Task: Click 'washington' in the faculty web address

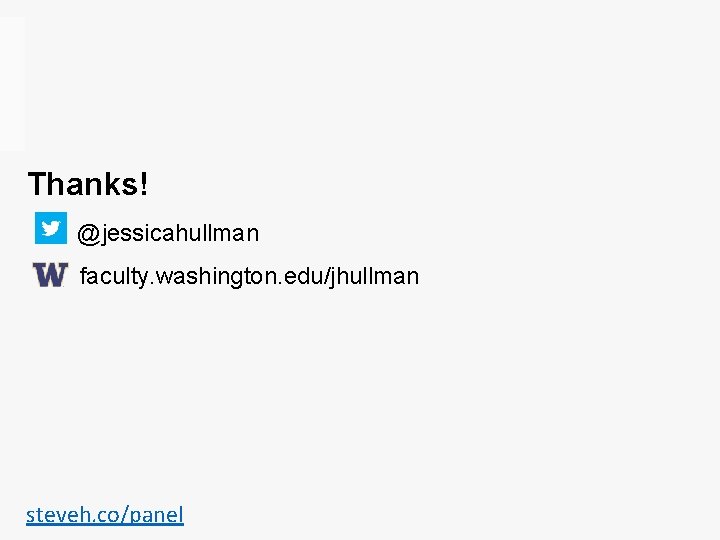Action: pos(216,277)
